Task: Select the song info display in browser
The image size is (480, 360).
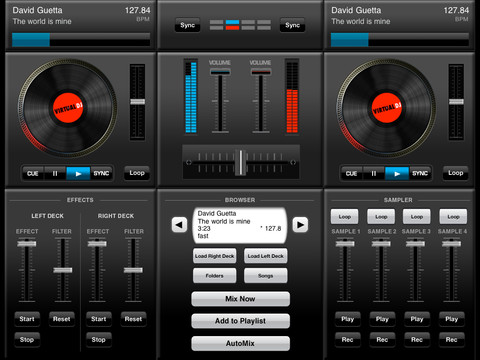Action: (240, 225)
